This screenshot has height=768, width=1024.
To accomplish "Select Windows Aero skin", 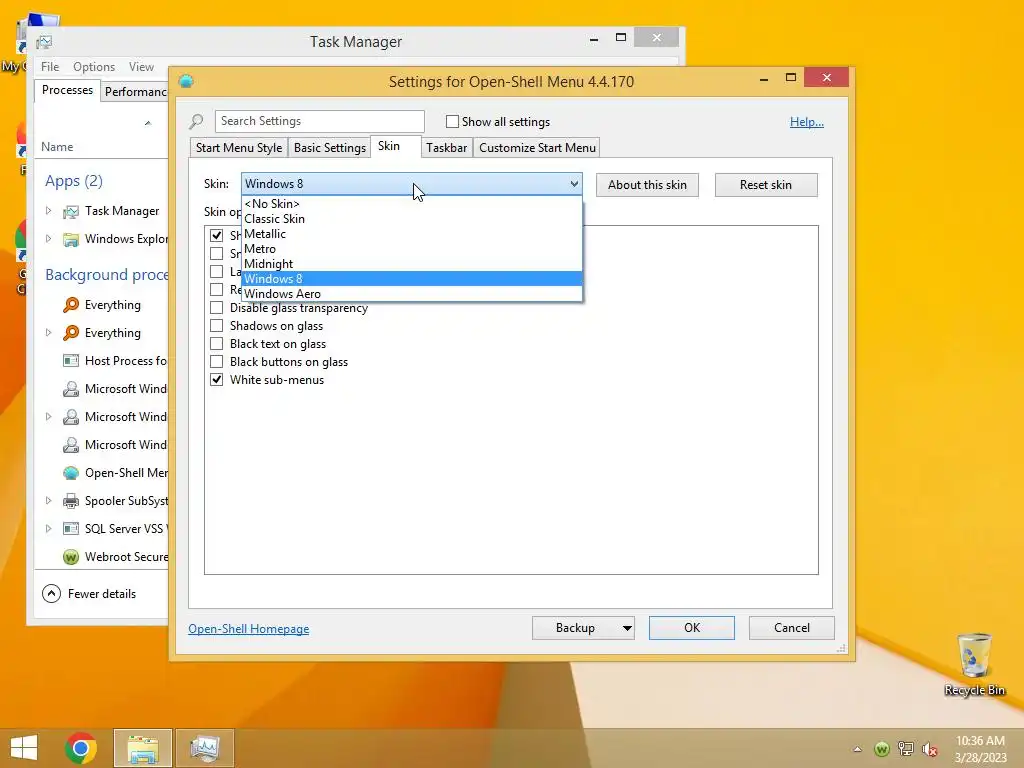I will 411,294.
